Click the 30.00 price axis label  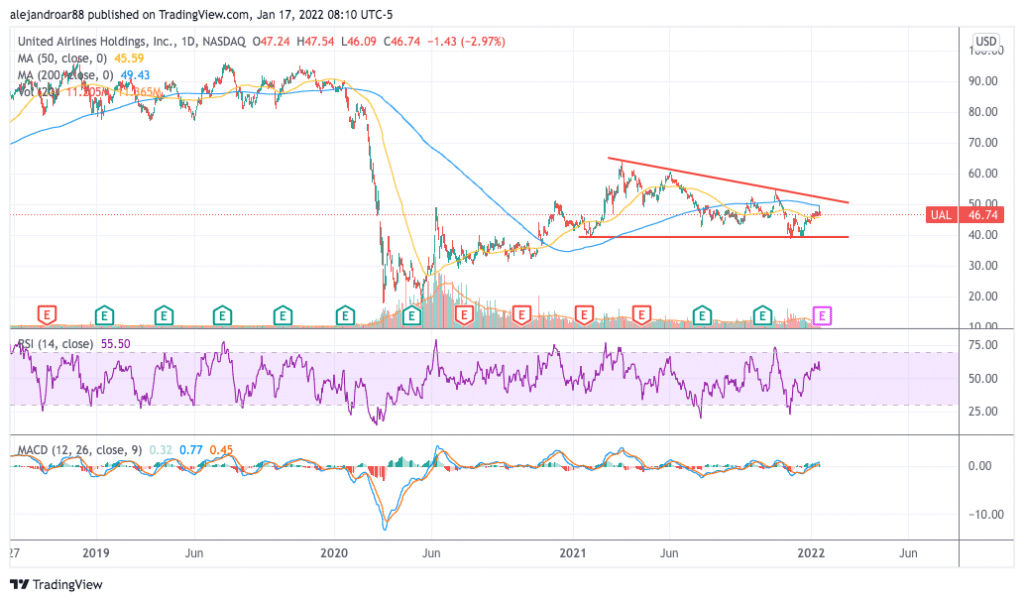pyautogui.click(x=983, y=266)
